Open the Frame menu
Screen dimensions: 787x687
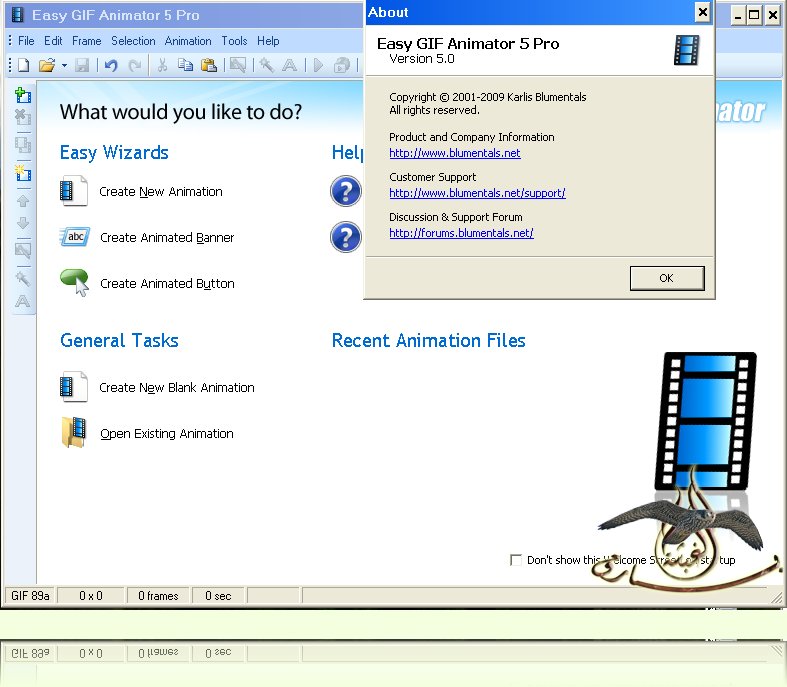pyautogui.click(x=86, y=41)
